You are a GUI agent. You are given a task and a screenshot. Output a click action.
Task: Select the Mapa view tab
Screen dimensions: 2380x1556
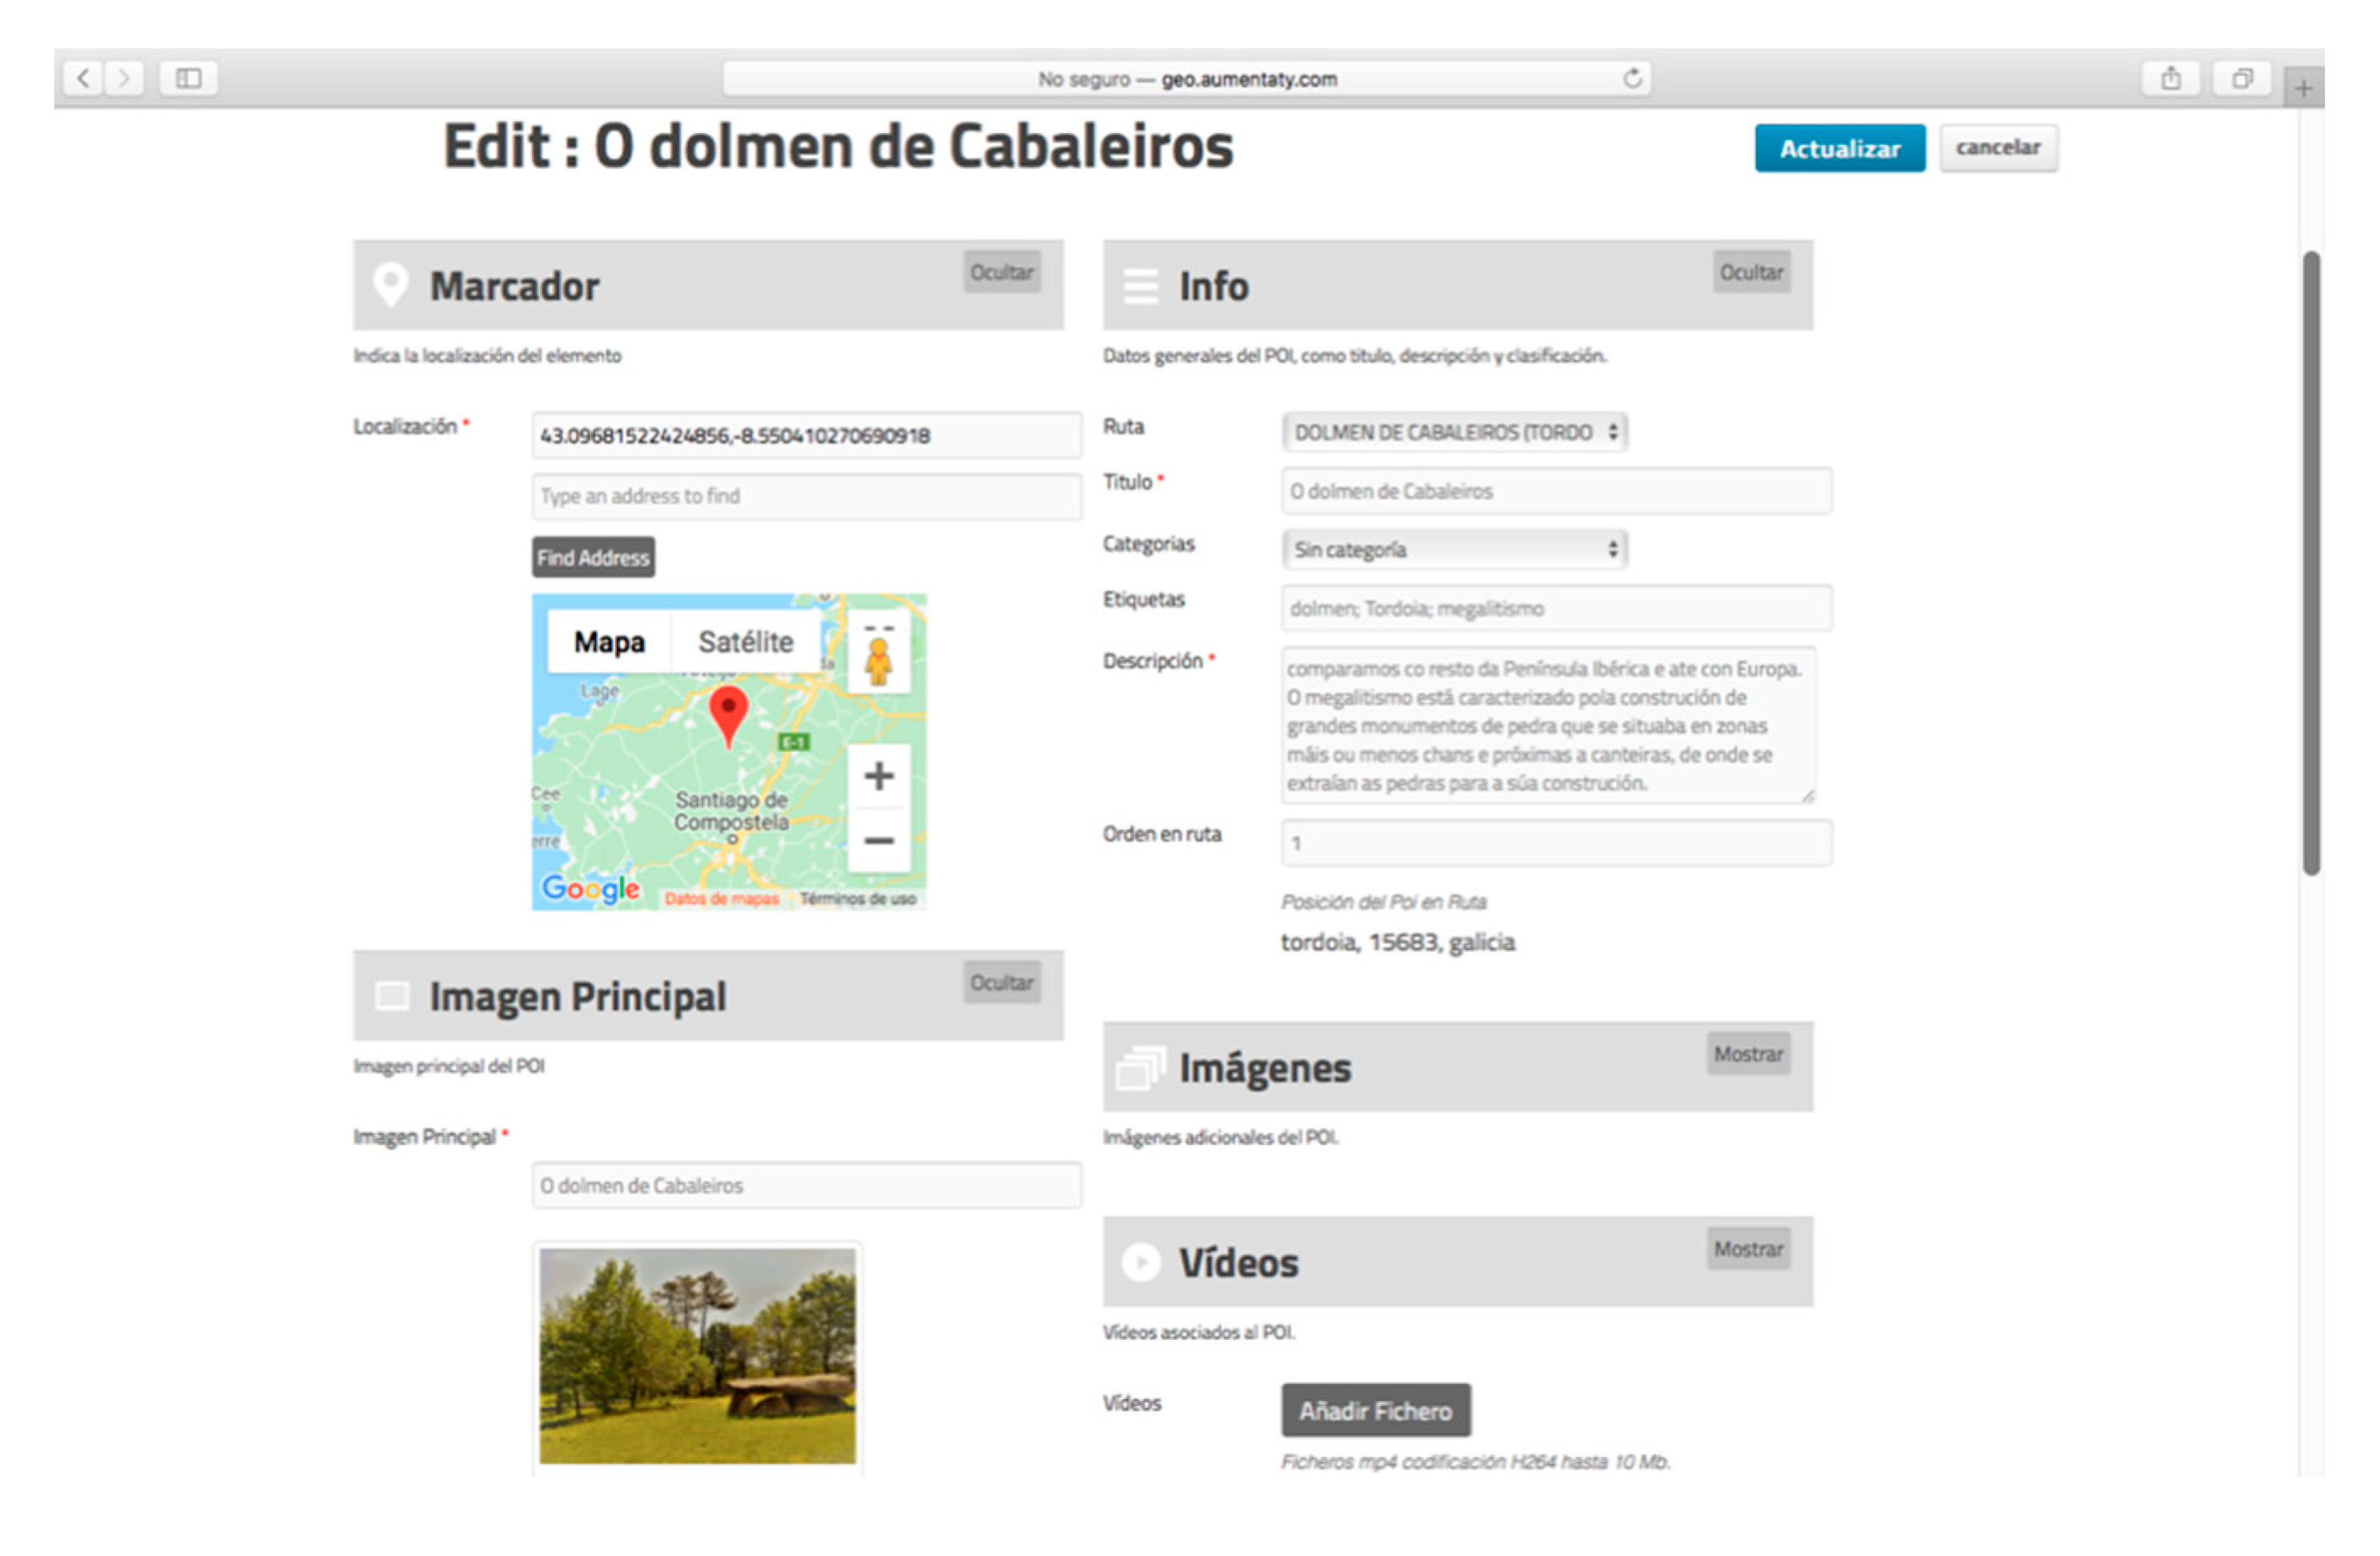[x=608, y=641]
